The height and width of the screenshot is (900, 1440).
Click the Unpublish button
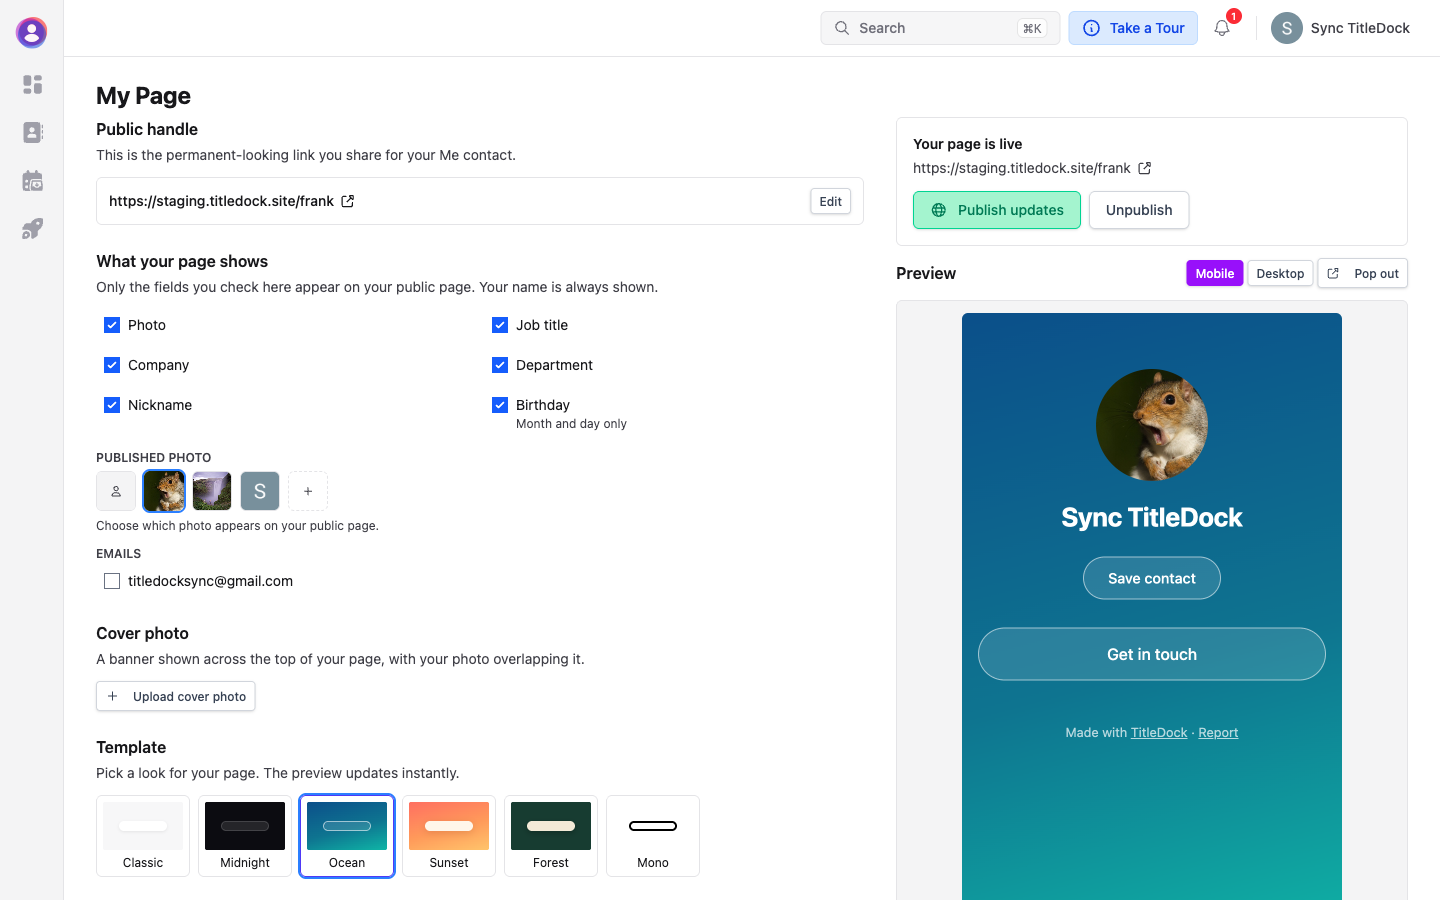click(x=1139, y=210)
